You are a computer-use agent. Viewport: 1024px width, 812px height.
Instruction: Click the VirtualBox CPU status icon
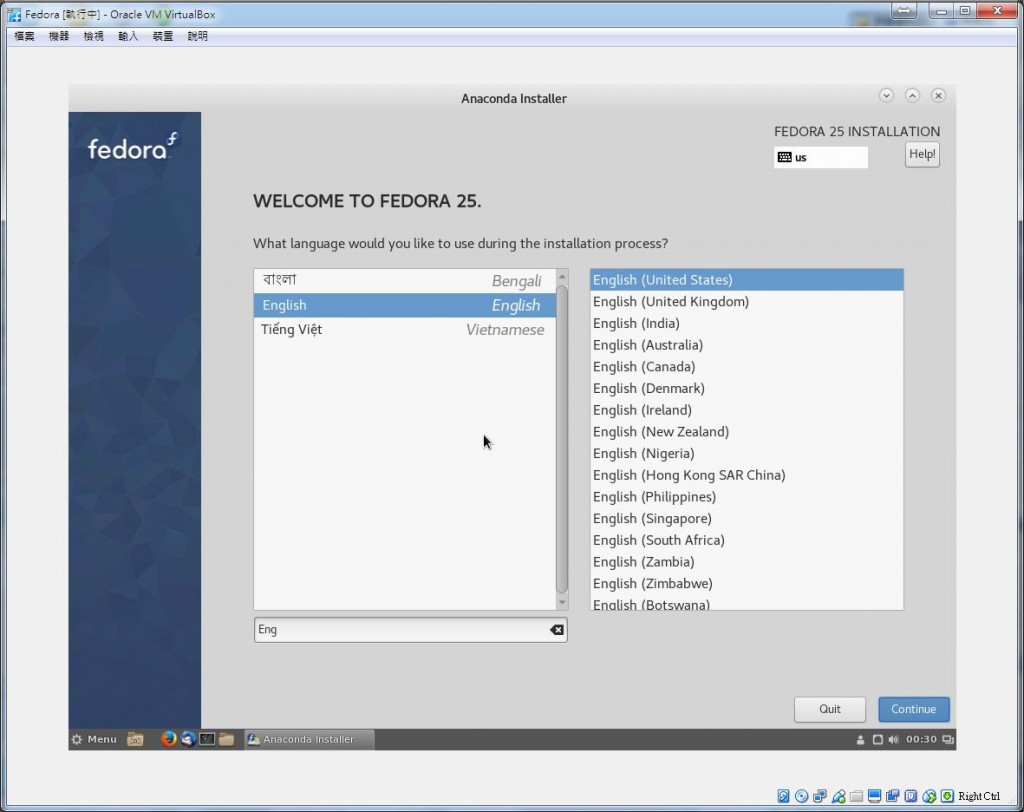coord(911,796)
